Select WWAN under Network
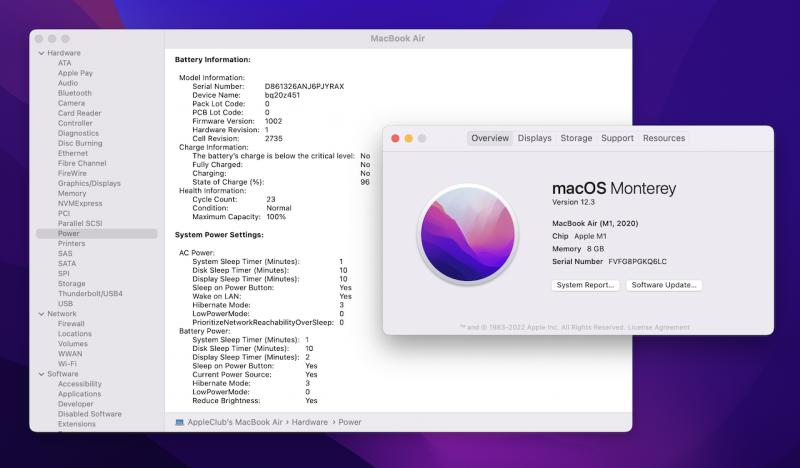Image resolution: width=800 pixels, height=468 pixels. [x=69, y=354]
